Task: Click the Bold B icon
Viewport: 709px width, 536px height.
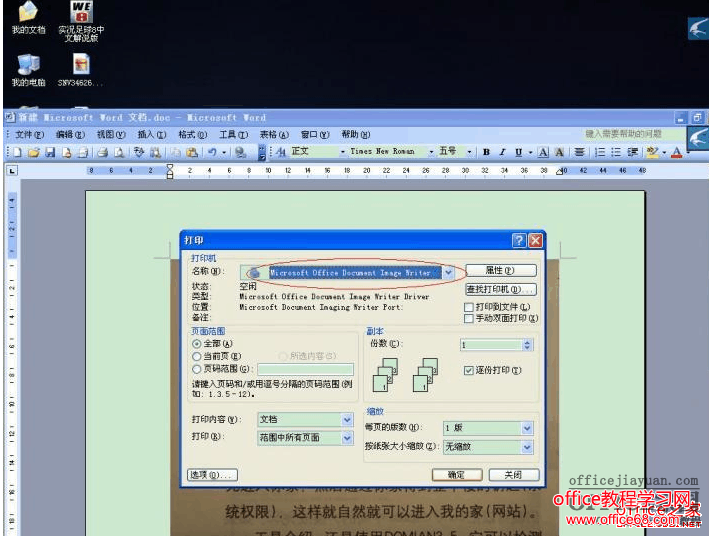Action: [487, 152]
